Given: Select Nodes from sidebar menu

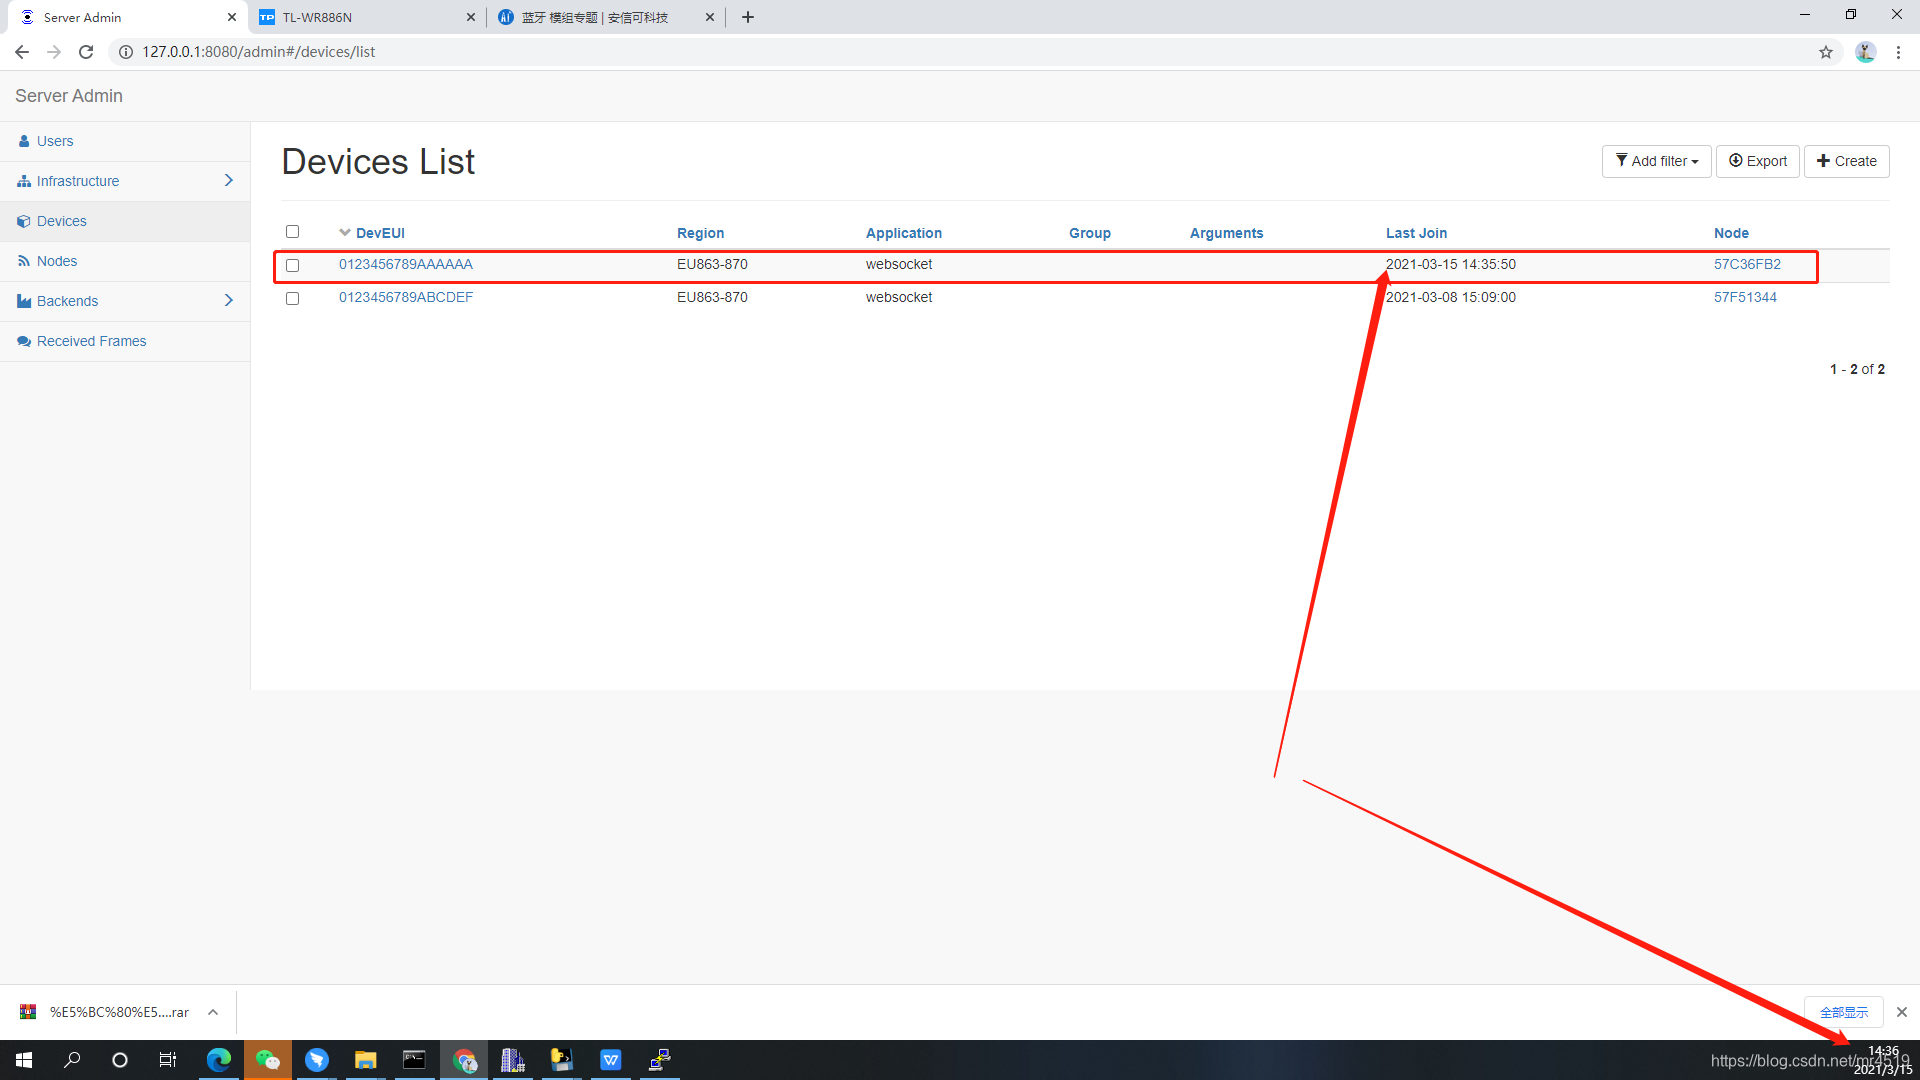Looking at the screenshot, I should (x=57, y=261).
